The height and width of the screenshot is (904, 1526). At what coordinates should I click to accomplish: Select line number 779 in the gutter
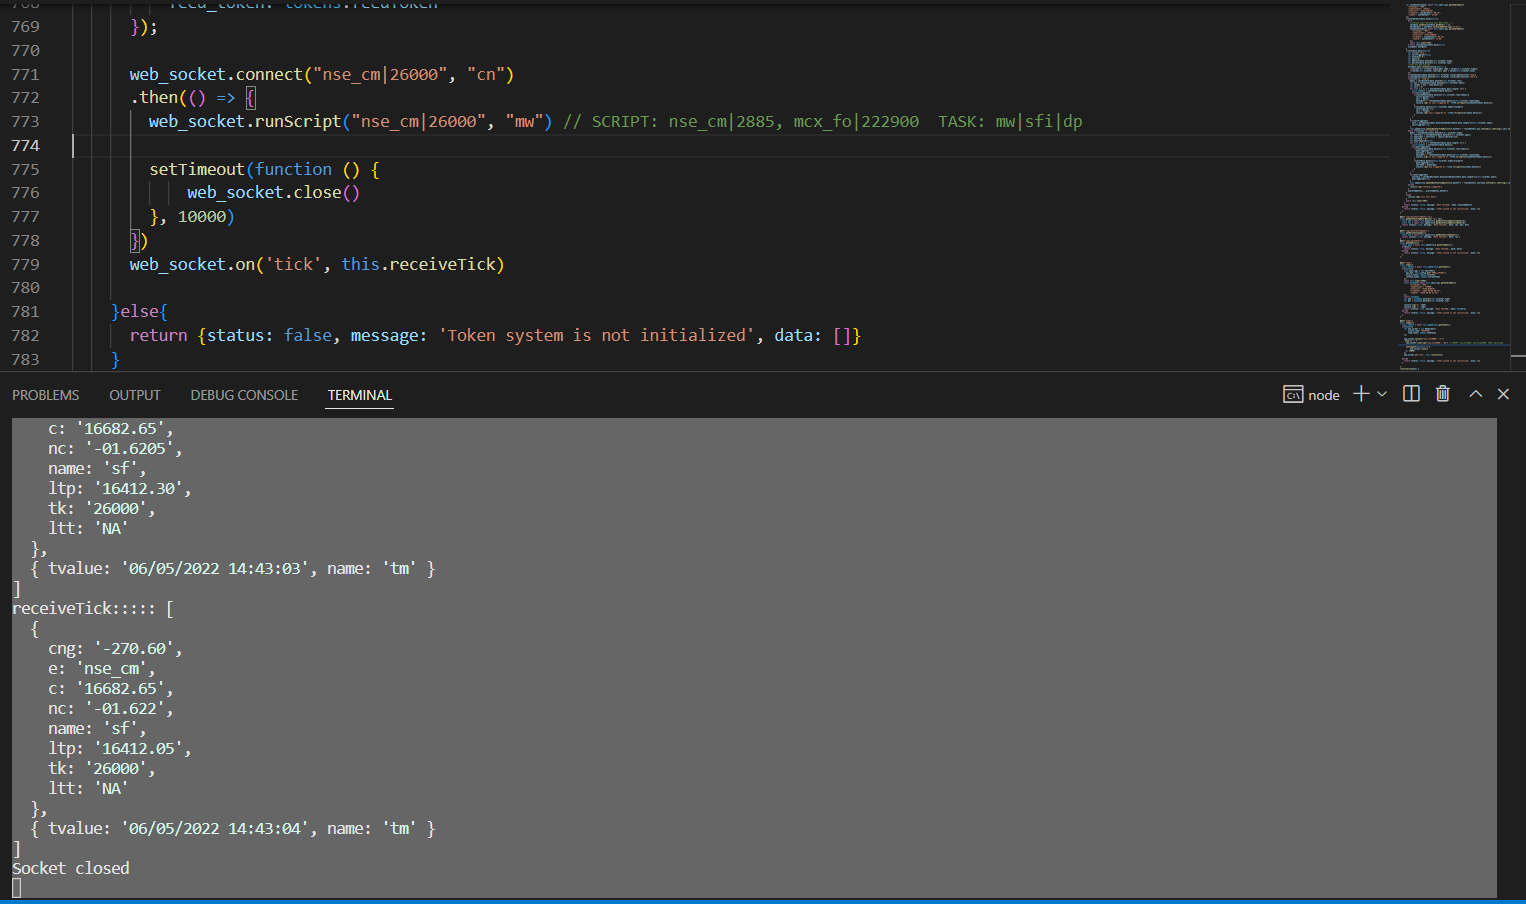26,264
